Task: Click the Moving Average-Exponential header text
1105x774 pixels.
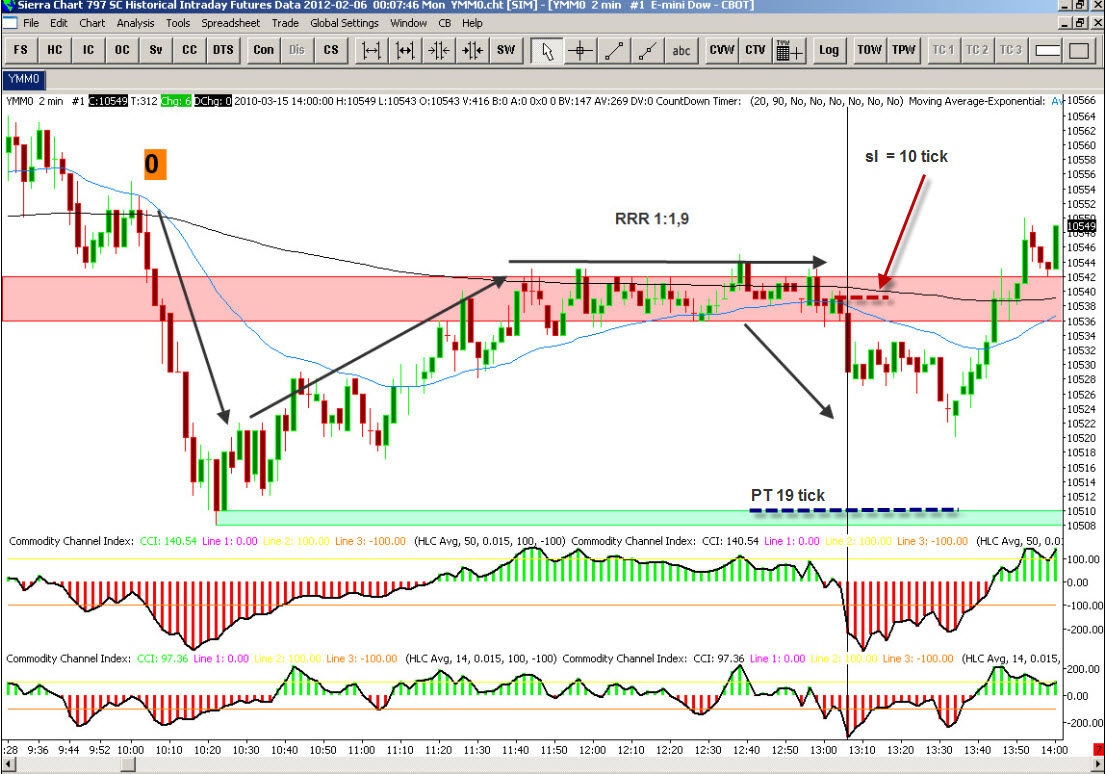Action: tap(976, 101)
